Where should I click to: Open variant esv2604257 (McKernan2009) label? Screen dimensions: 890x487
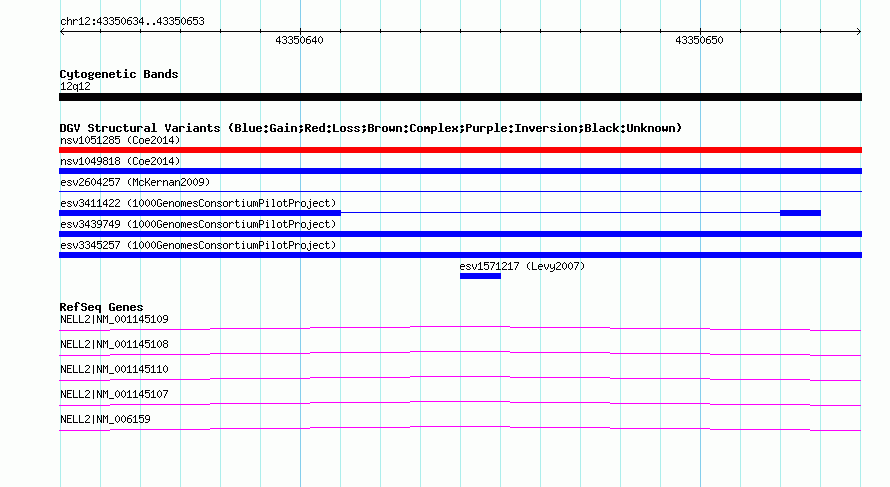click(x=135, y=182)
